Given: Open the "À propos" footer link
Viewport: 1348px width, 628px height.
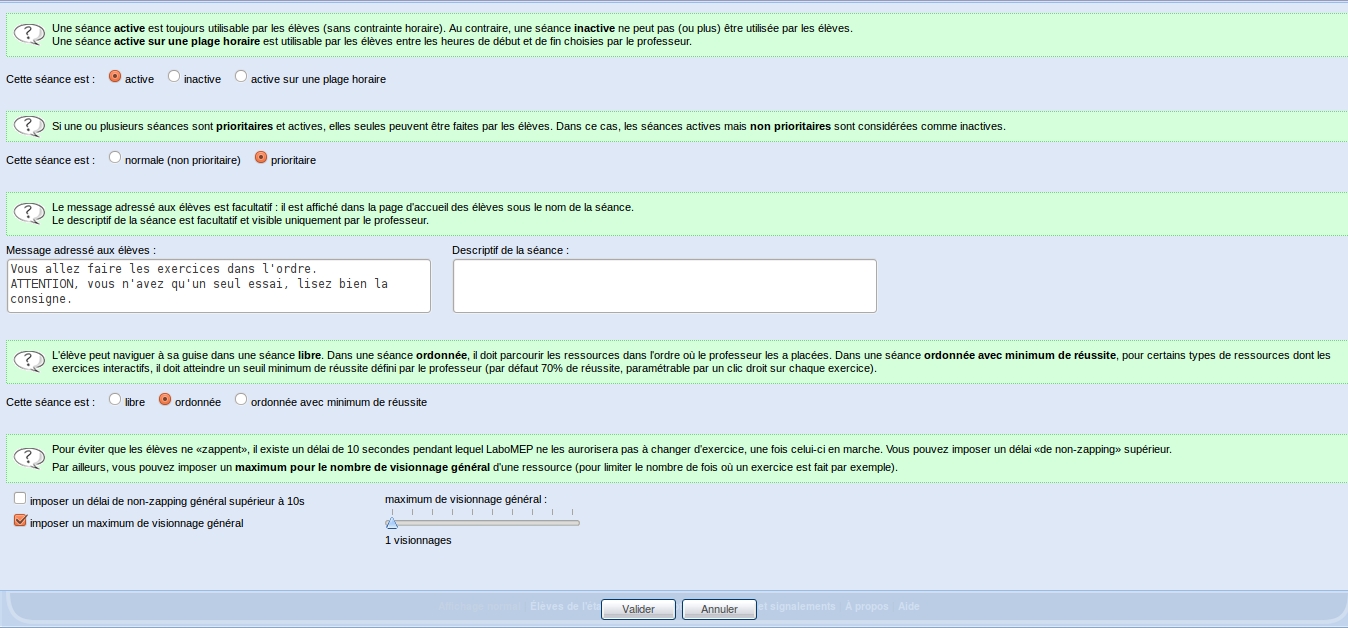Looking at the screenshot, I should click(x=866, y=606).
